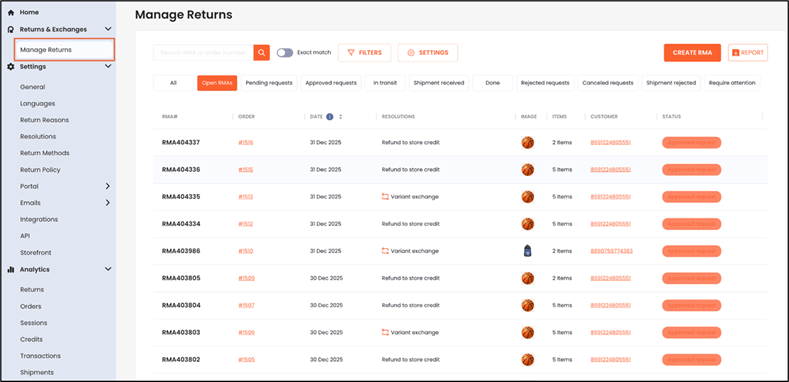Screen dimensions: 789x382
Task: Click the variant exchange icon for RMA403803
Action: pyautogui.click(x=385, y=332)
